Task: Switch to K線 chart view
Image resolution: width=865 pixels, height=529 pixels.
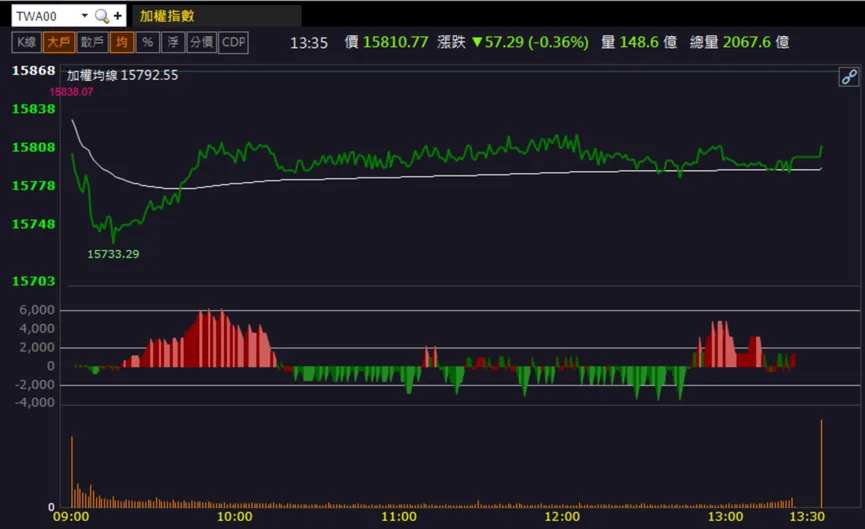Action: 26,42
